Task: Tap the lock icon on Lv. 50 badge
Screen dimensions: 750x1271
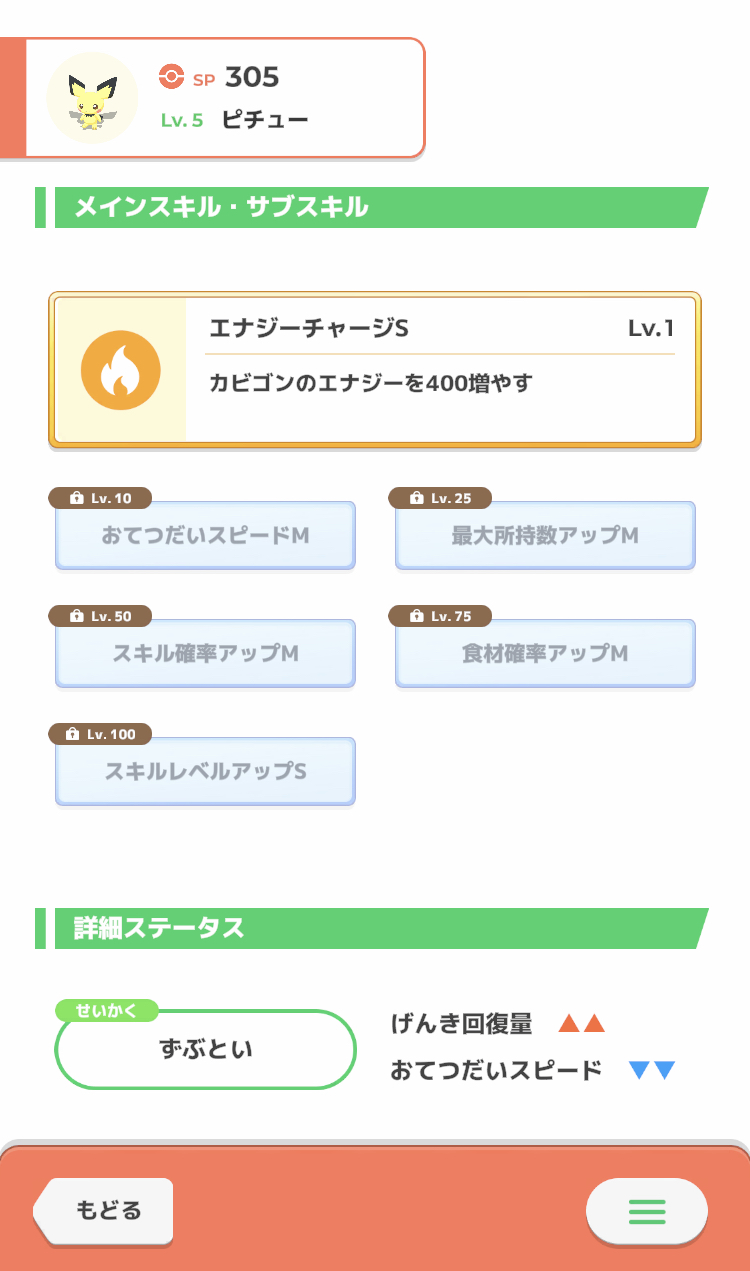Action: click(77, 616)
